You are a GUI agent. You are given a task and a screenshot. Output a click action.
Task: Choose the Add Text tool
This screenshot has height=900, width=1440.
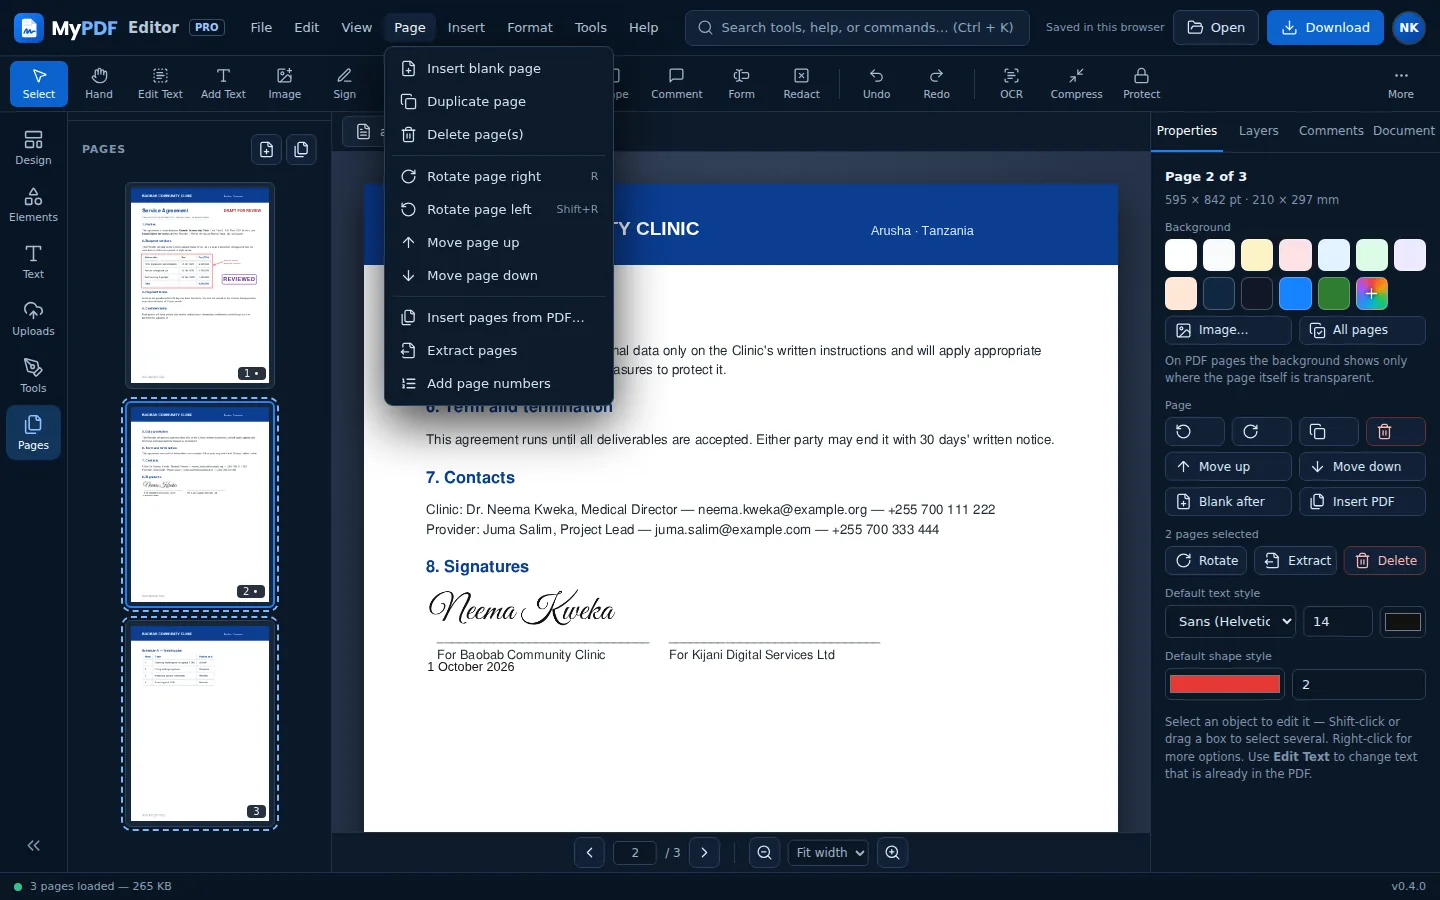click(223, 83)
